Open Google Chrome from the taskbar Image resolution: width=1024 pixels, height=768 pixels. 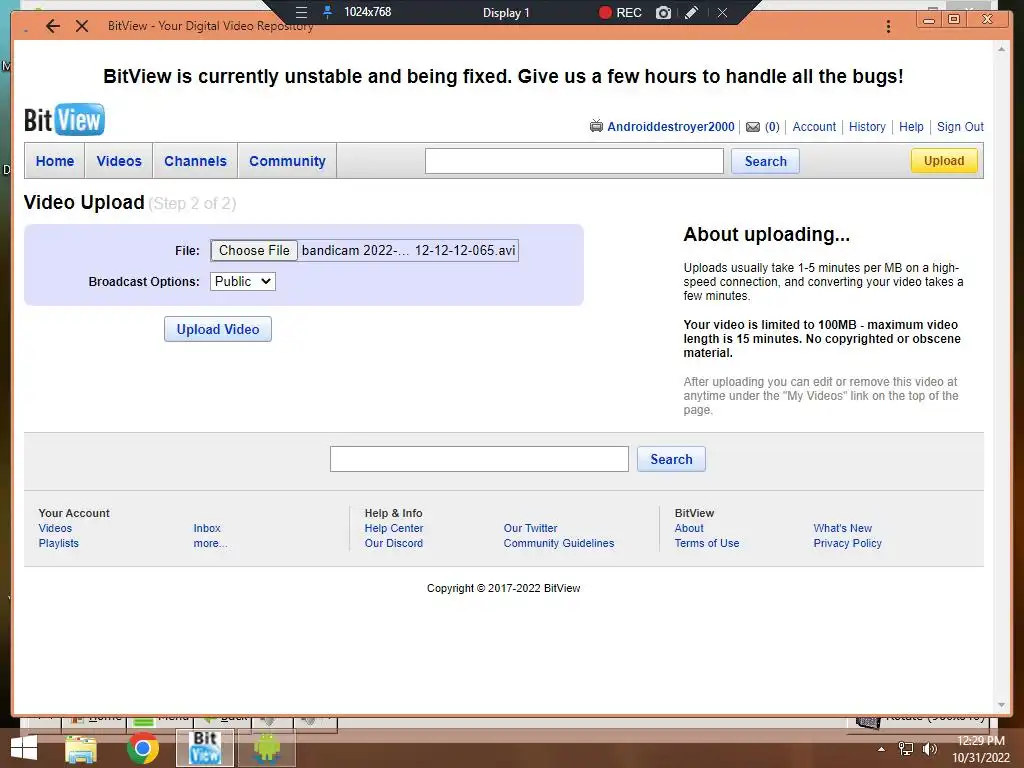[x=142, y=748]
